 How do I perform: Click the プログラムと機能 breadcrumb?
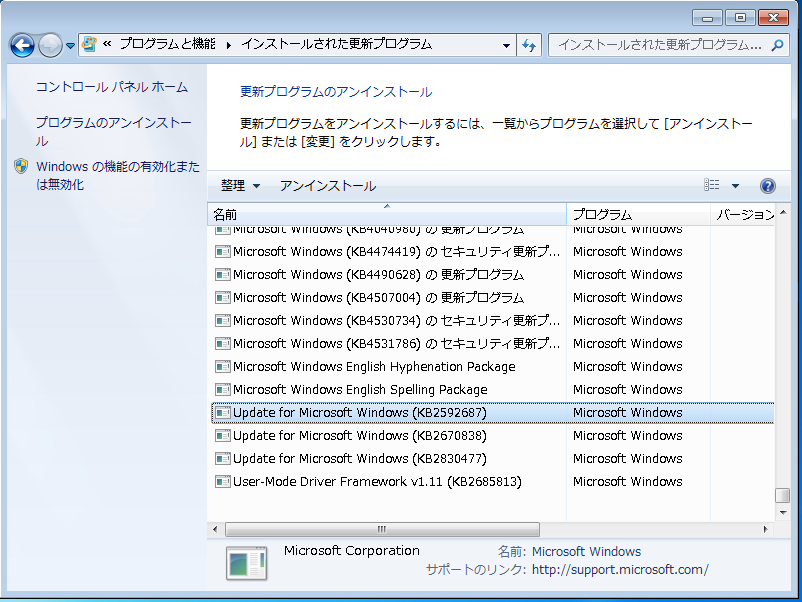pyautogui.click(x=167, y=44)
